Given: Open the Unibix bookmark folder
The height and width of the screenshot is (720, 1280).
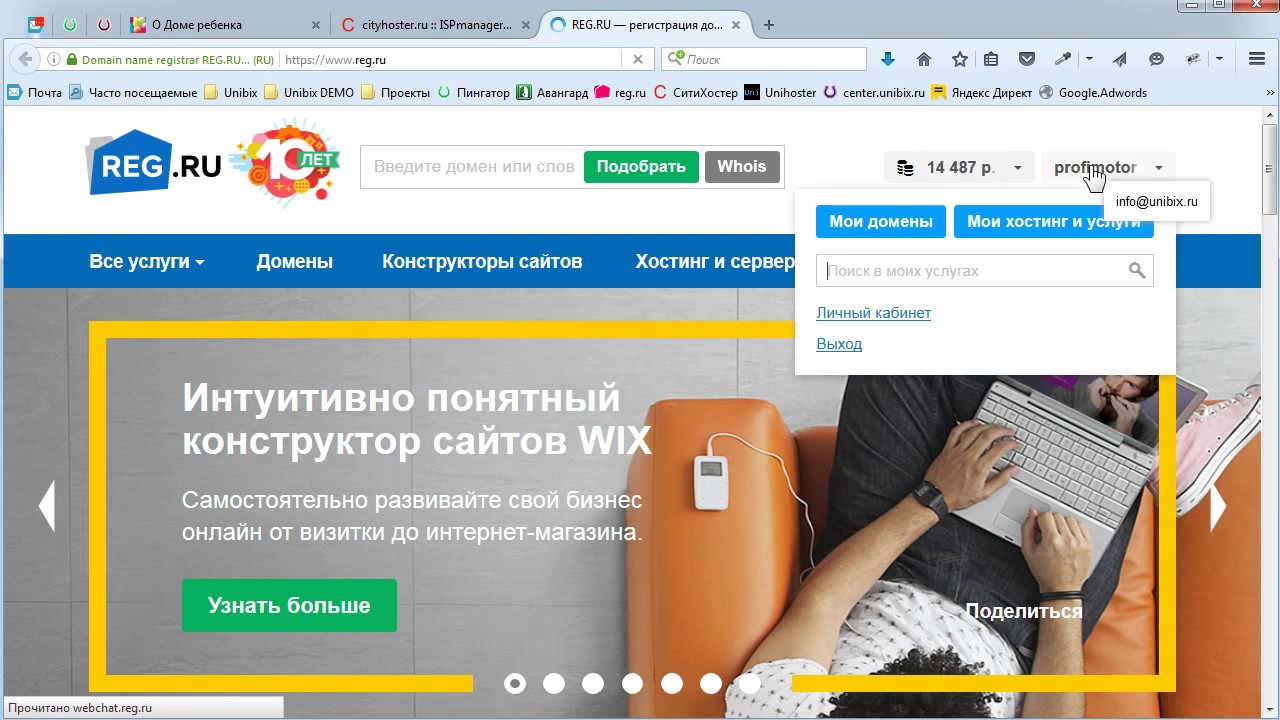Looking at the screenshot, I should click(x=231, y=92).
